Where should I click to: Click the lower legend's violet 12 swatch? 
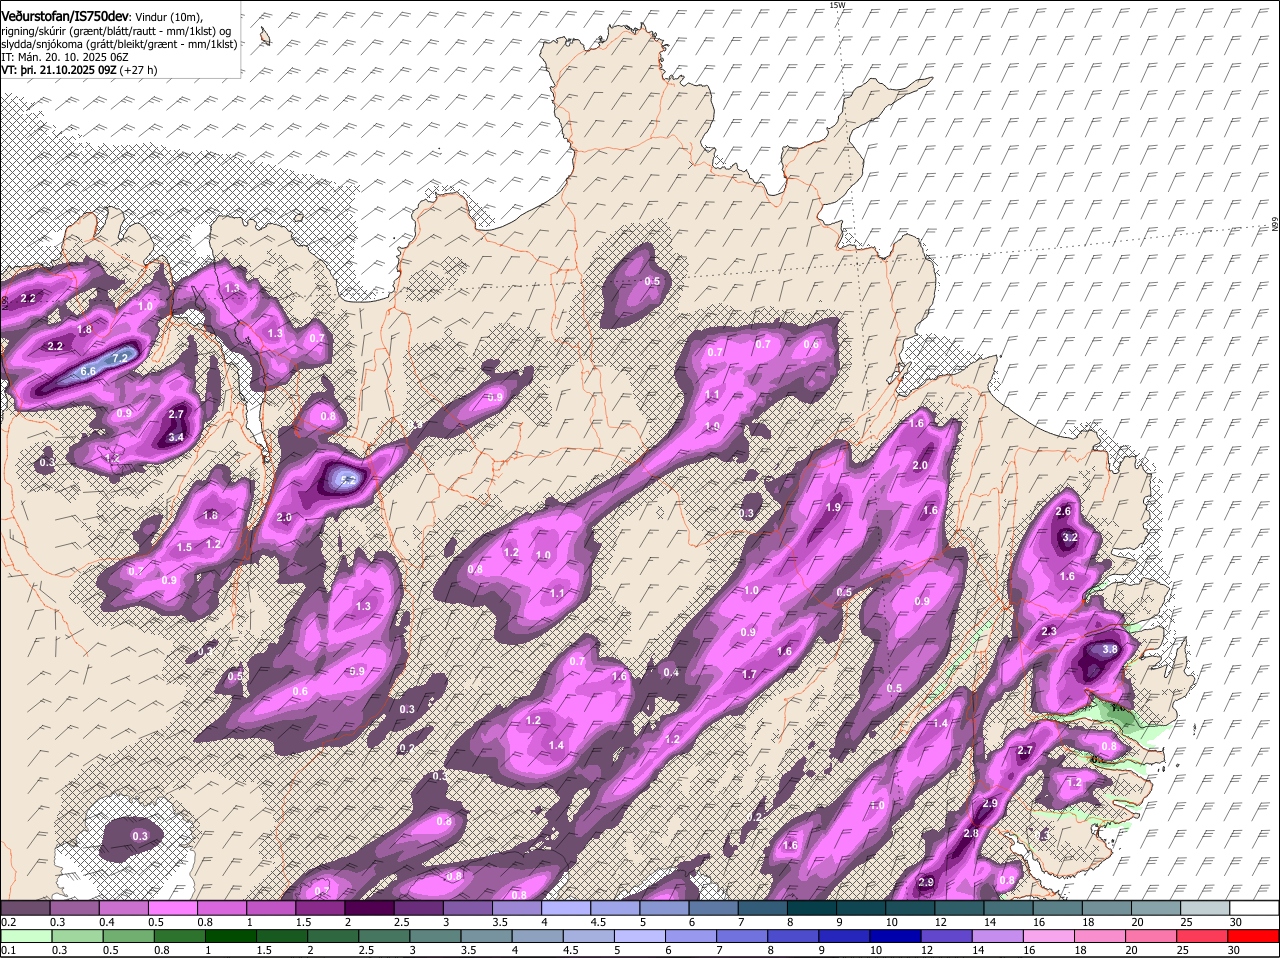tap(948, 936)
